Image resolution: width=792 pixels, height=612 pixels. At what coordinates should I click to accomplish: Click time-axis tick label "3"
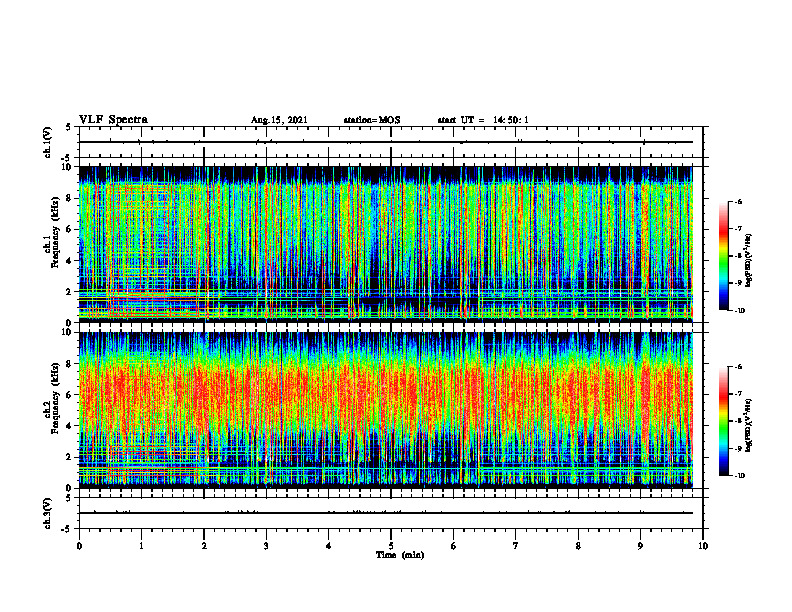266,546
